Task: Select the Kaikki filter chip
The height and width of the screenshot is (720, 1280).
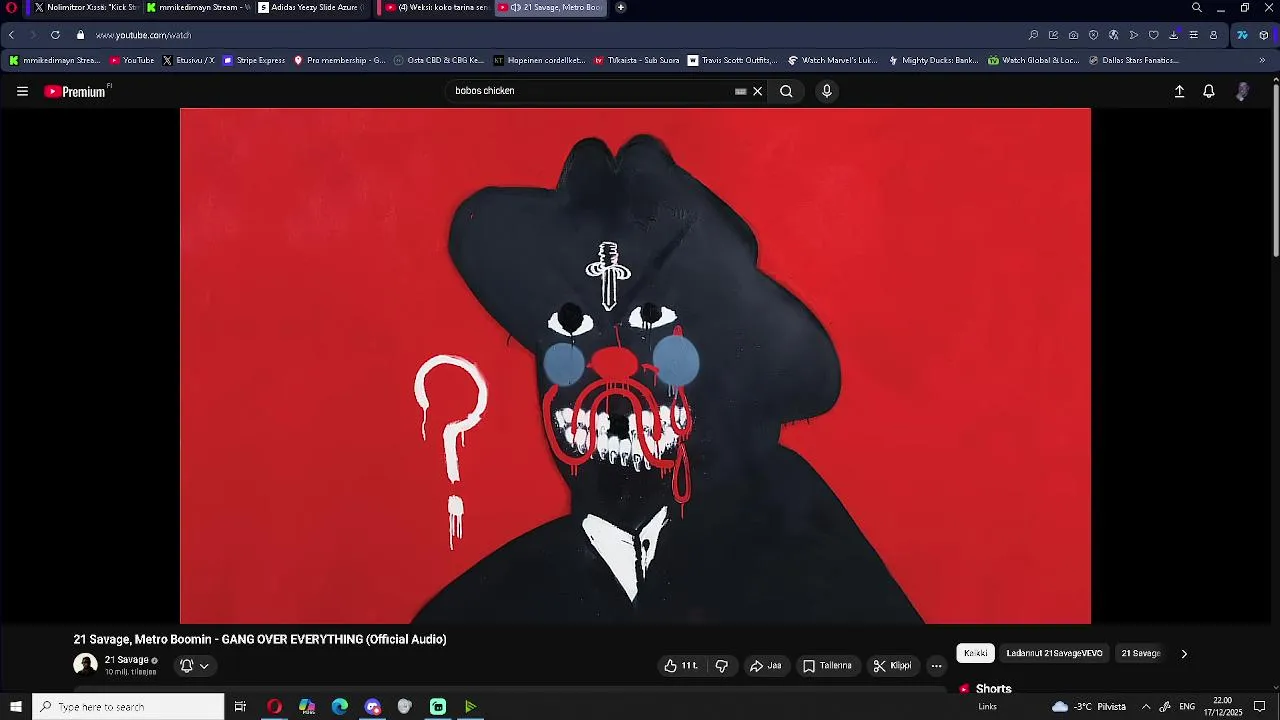Action: (976, 654)
